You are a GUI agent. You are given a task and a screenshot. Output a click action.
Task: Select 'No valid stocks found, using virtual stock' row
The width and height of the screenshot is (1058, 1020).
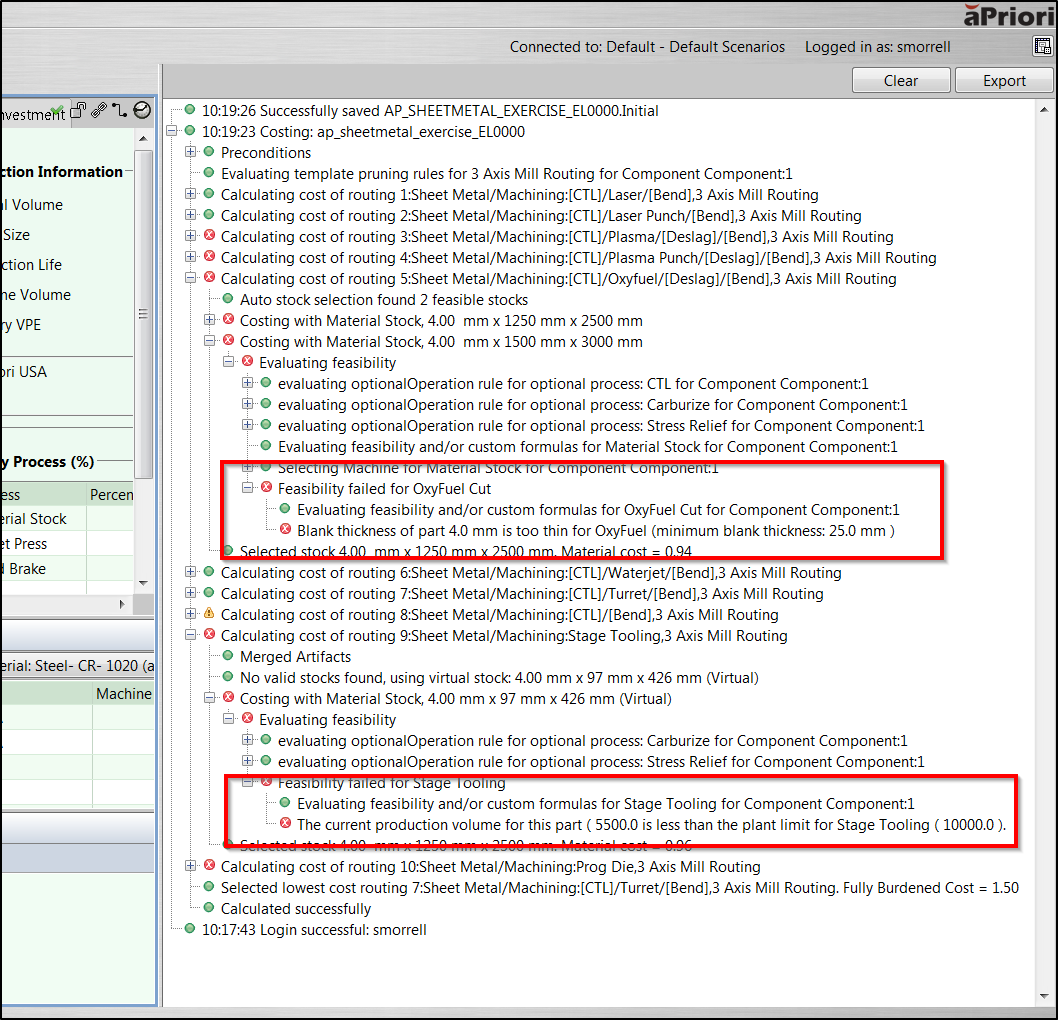[499, 677]
